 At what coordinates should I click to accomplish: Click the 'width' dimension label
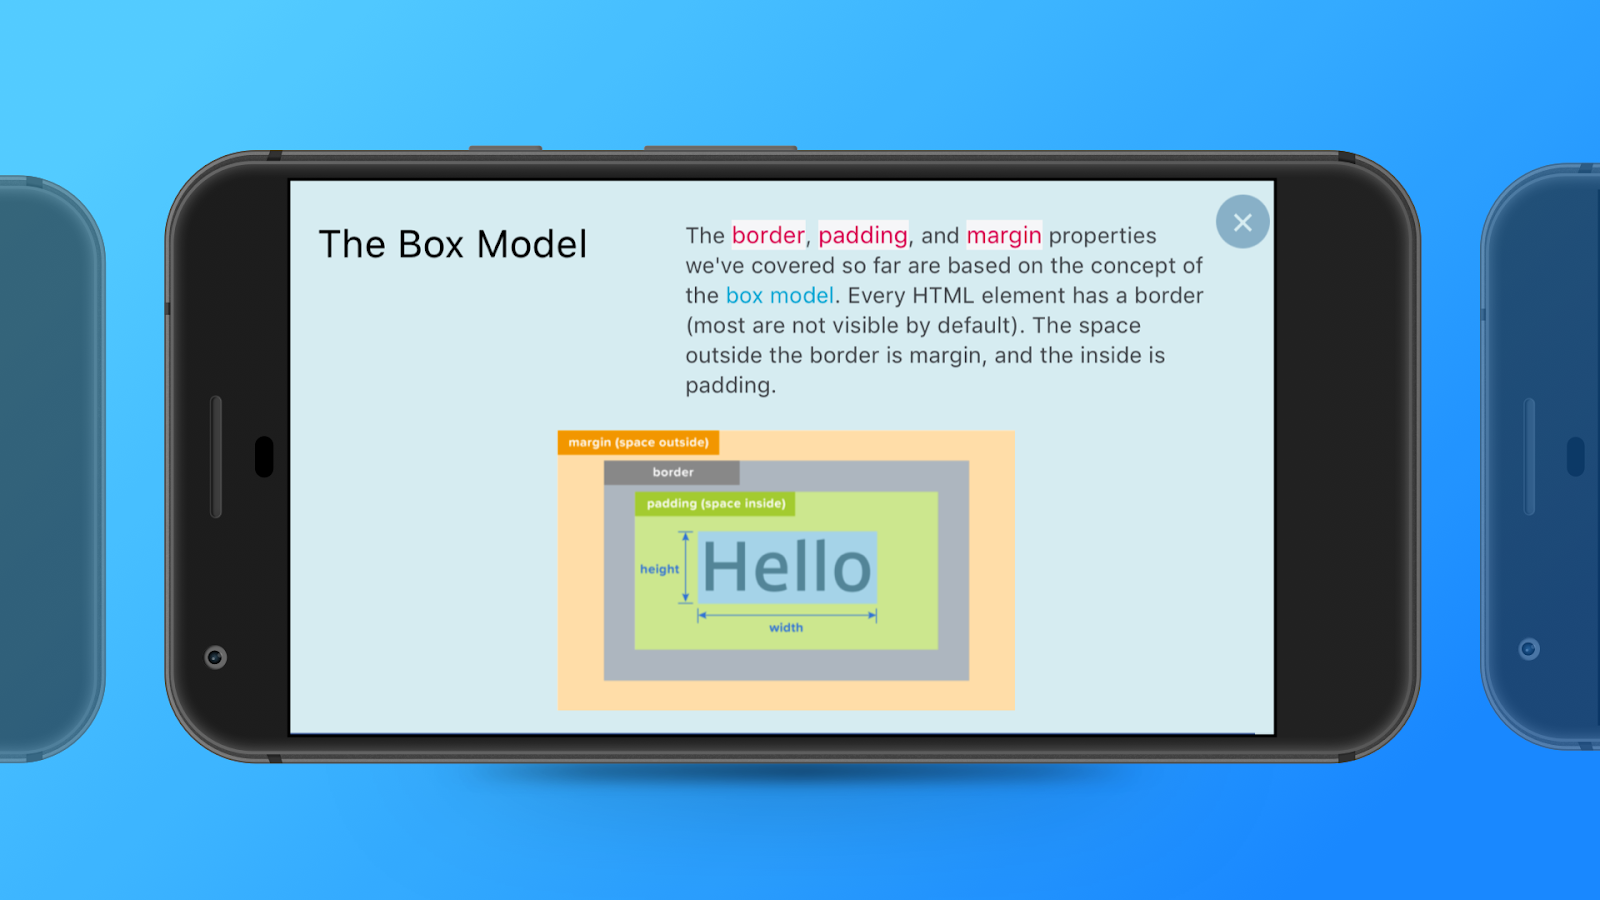coord(786,628)
